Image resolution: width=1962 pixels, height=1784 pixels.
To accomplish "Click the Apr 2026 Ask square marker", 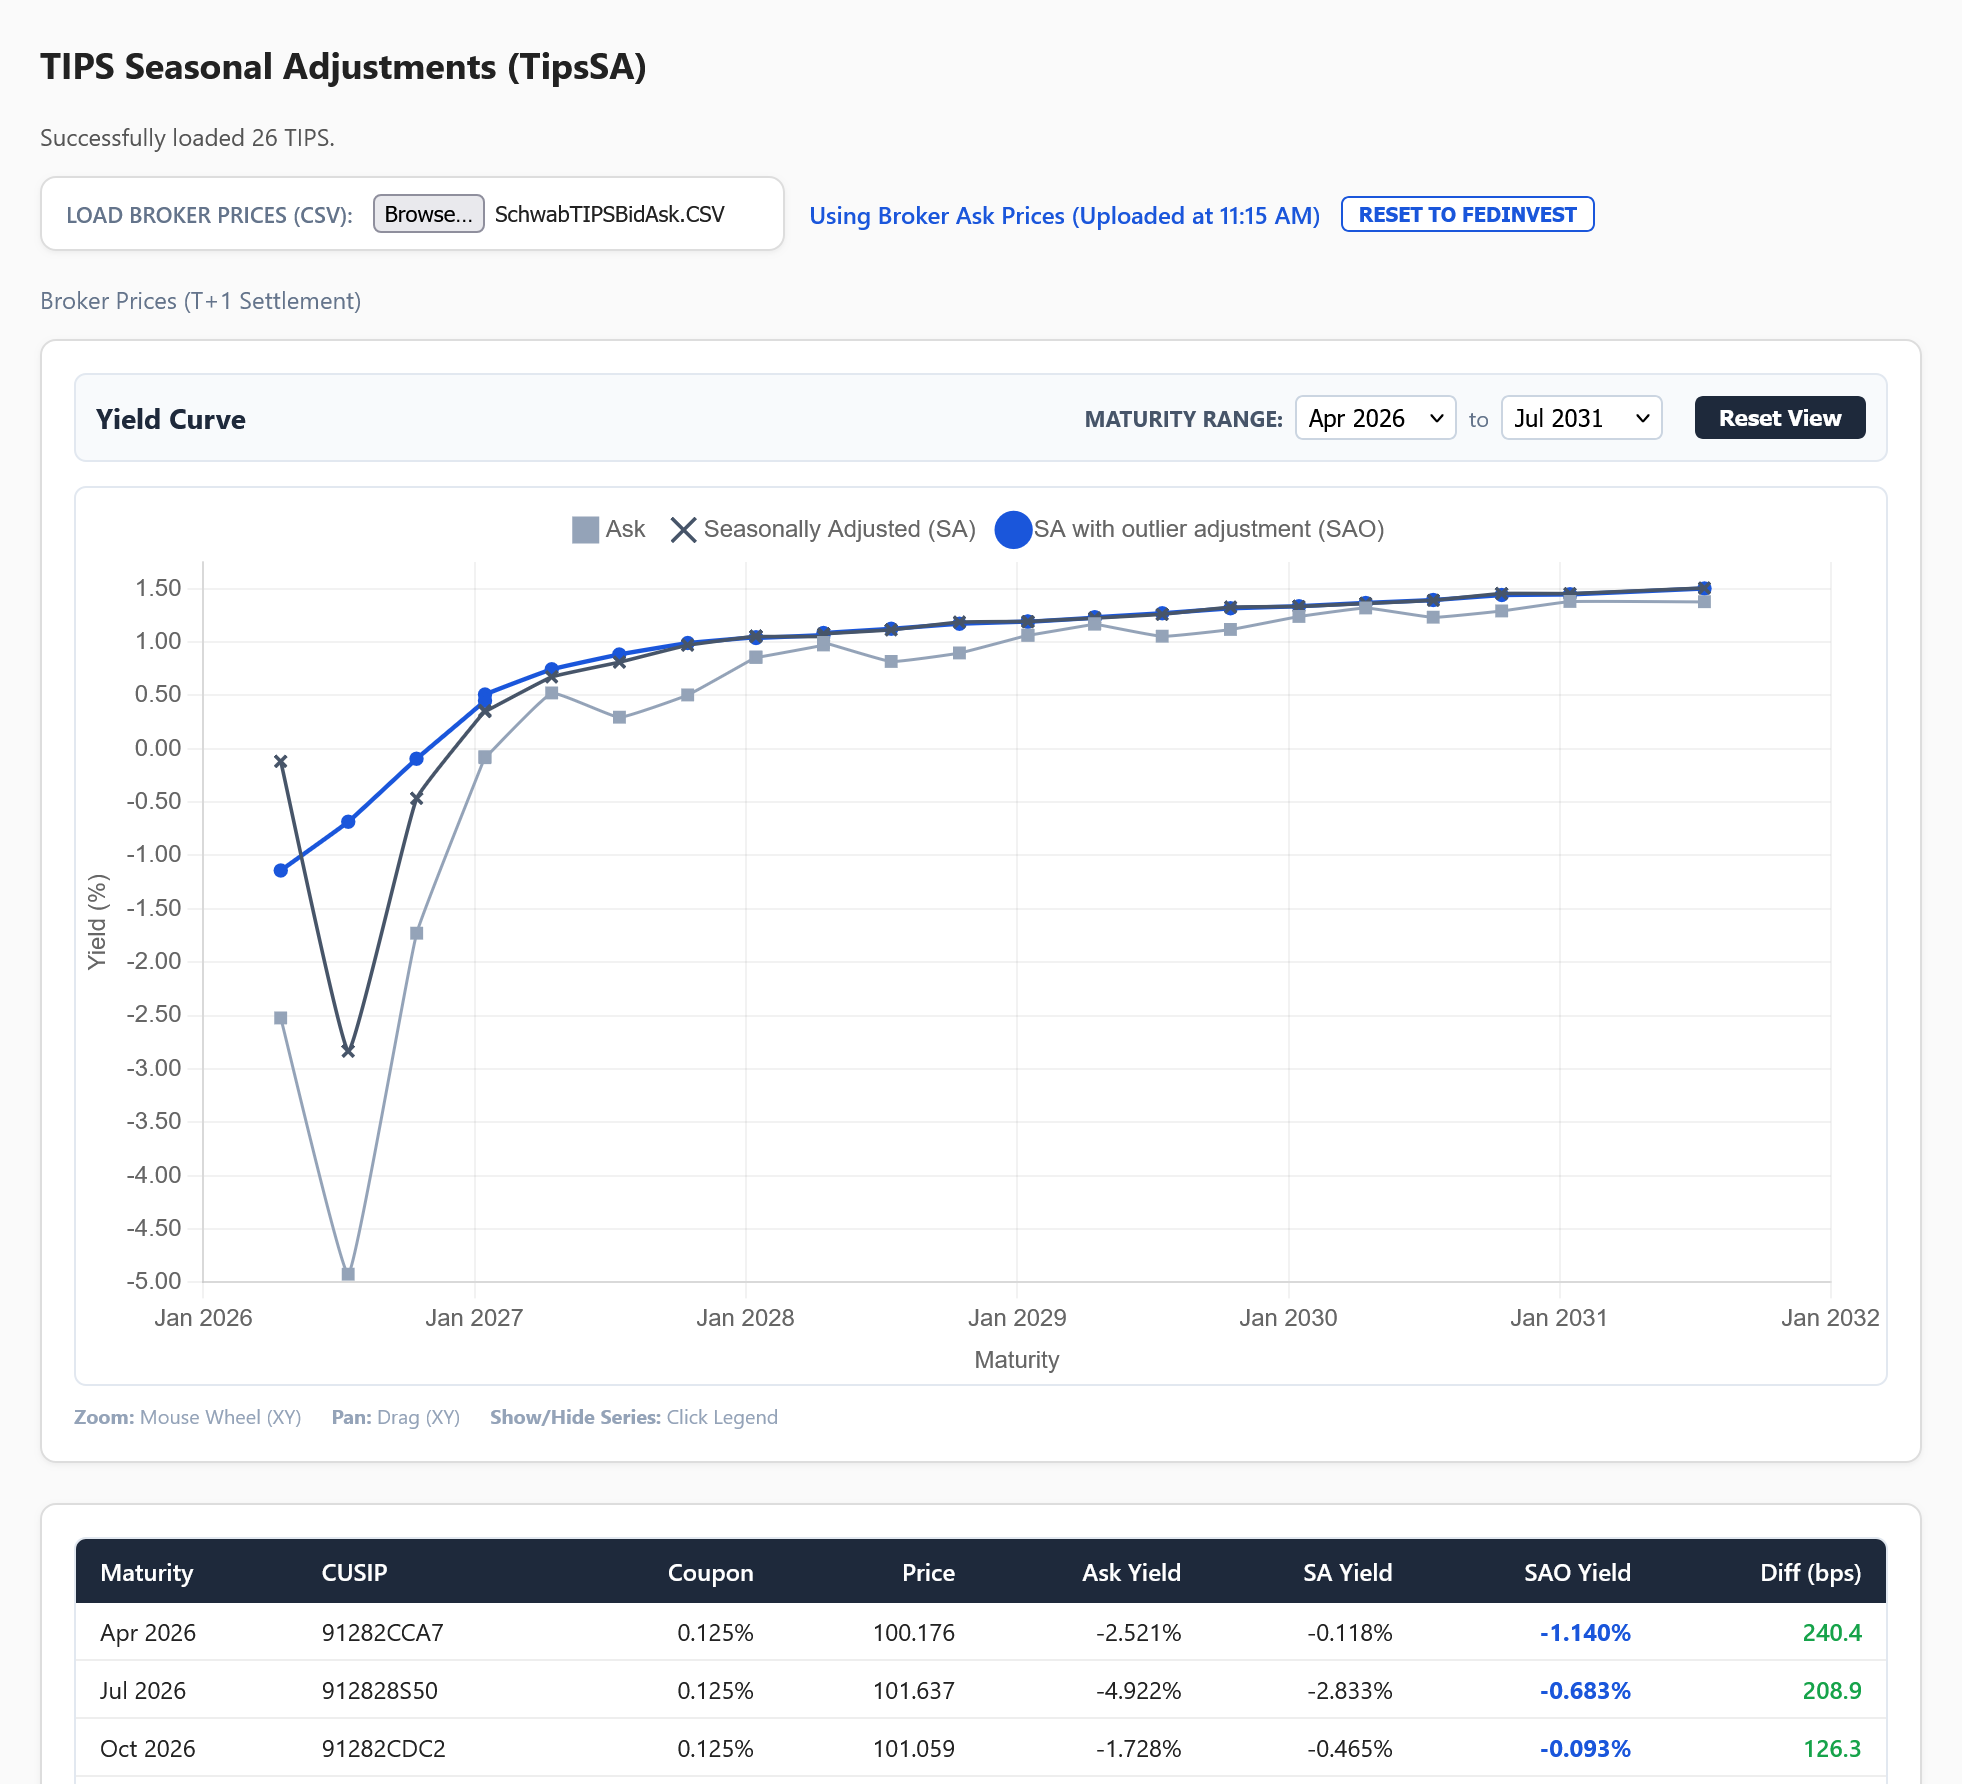I will point(281,1018).
